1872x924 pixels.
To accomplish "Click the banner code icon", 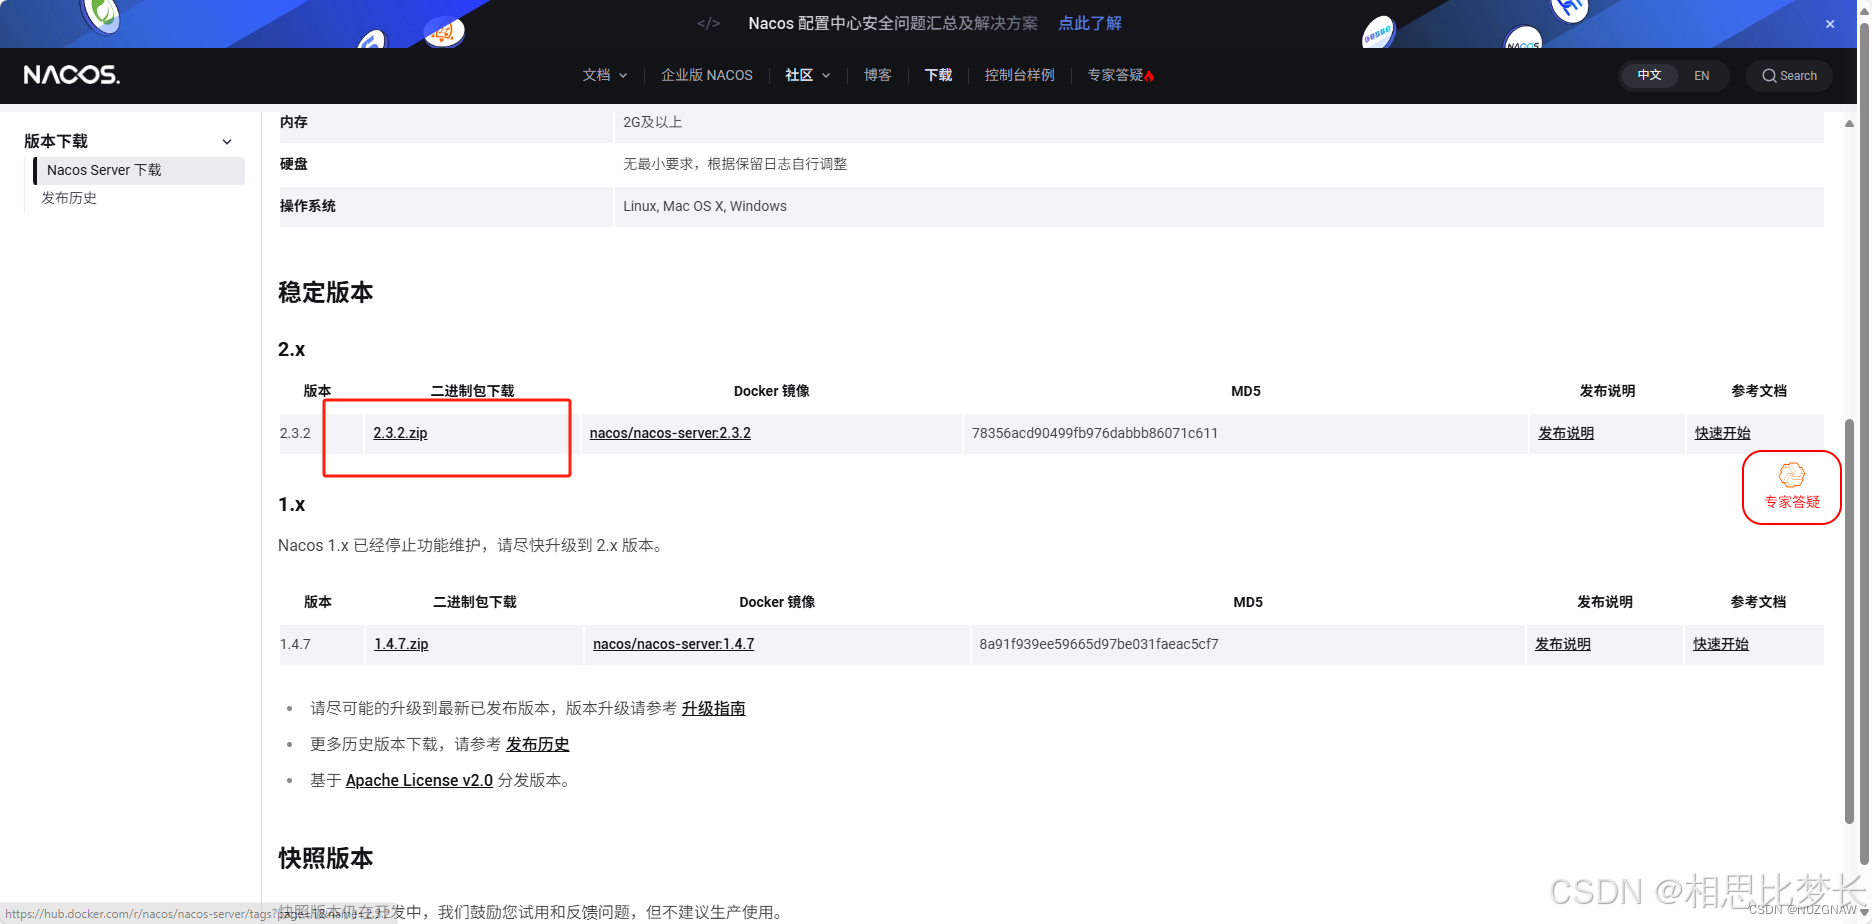I will [x=709, y=23].
